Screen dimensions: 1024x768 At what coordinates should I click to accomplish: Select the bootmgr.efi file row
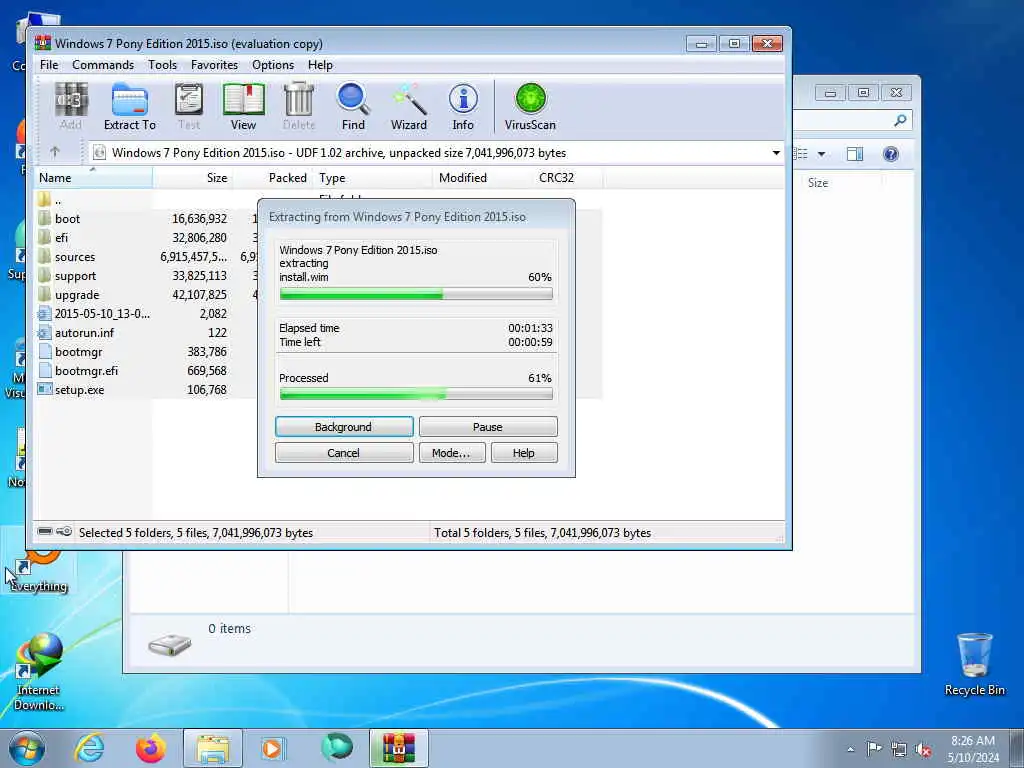[x=146, y=370]
